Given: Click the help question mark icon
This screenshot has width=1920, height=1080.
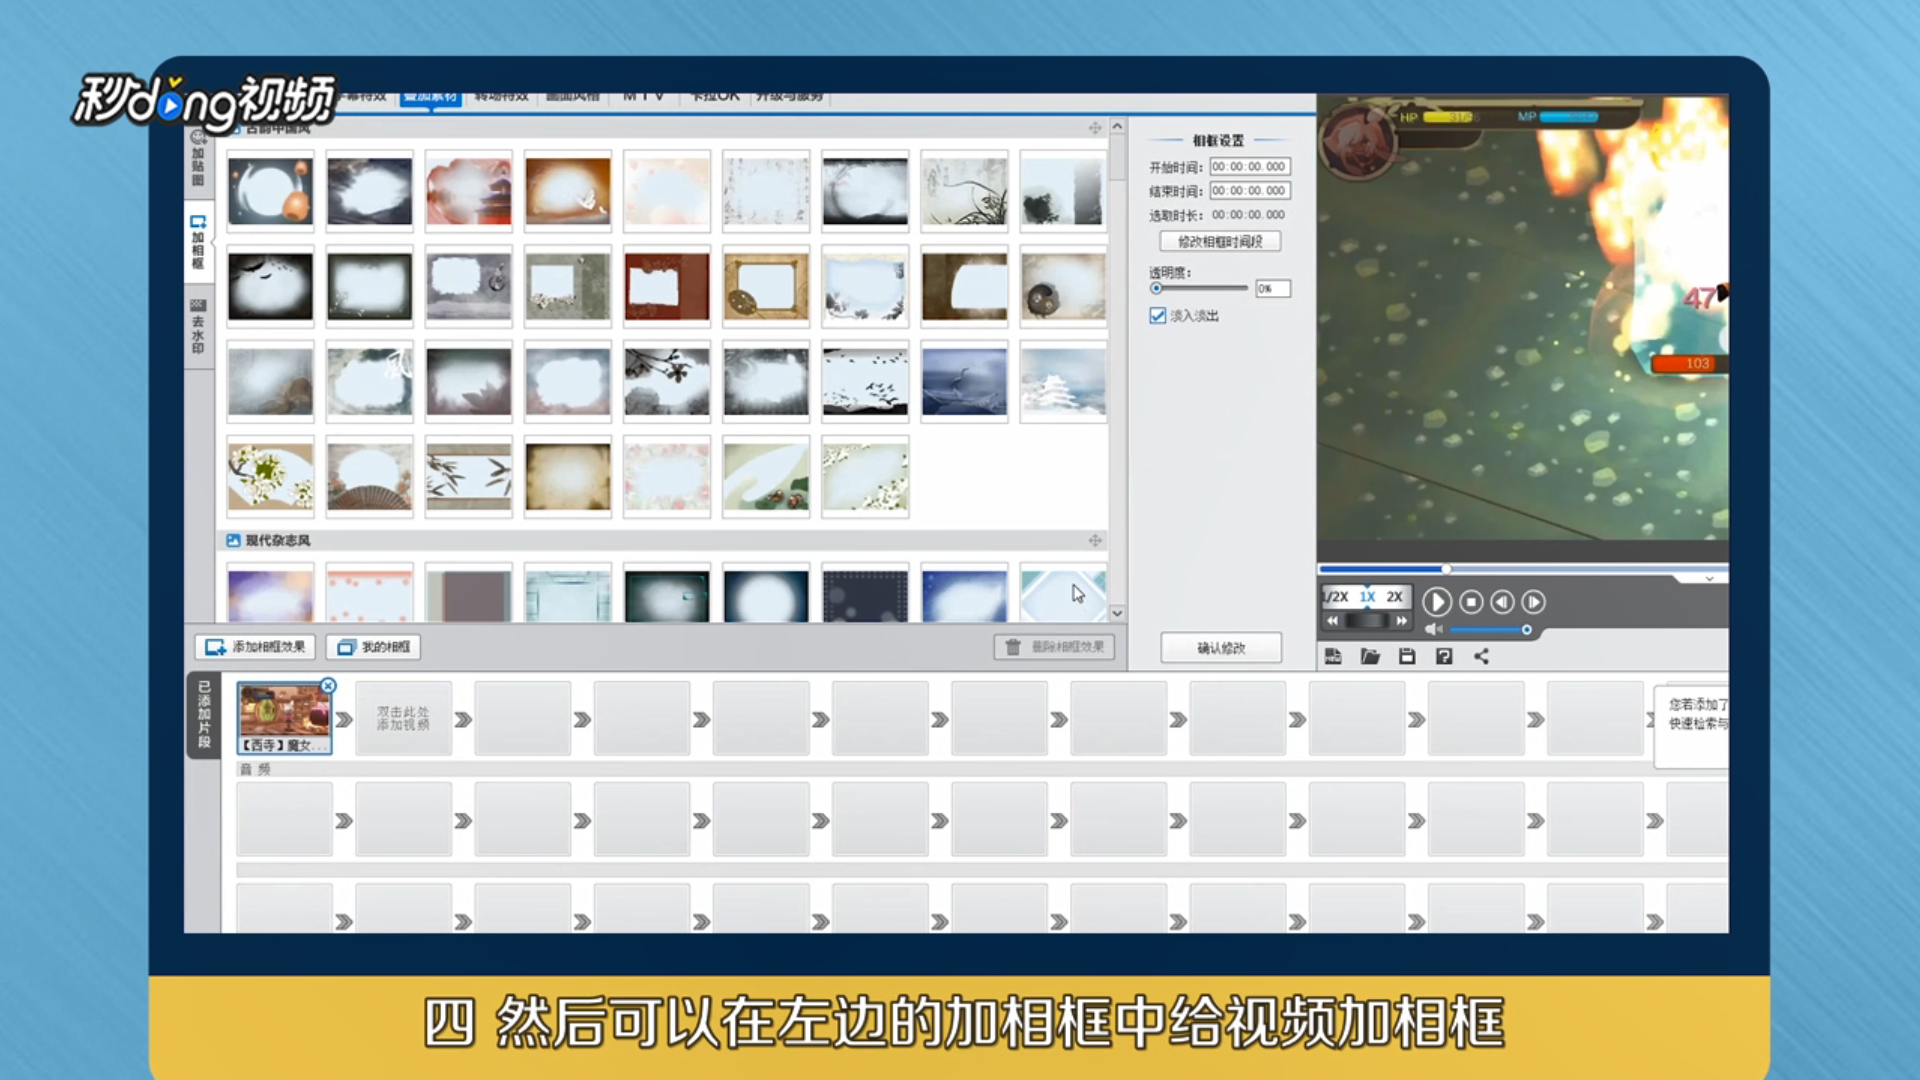Looking at the screenshot, I should click(x=1444, y=657).
